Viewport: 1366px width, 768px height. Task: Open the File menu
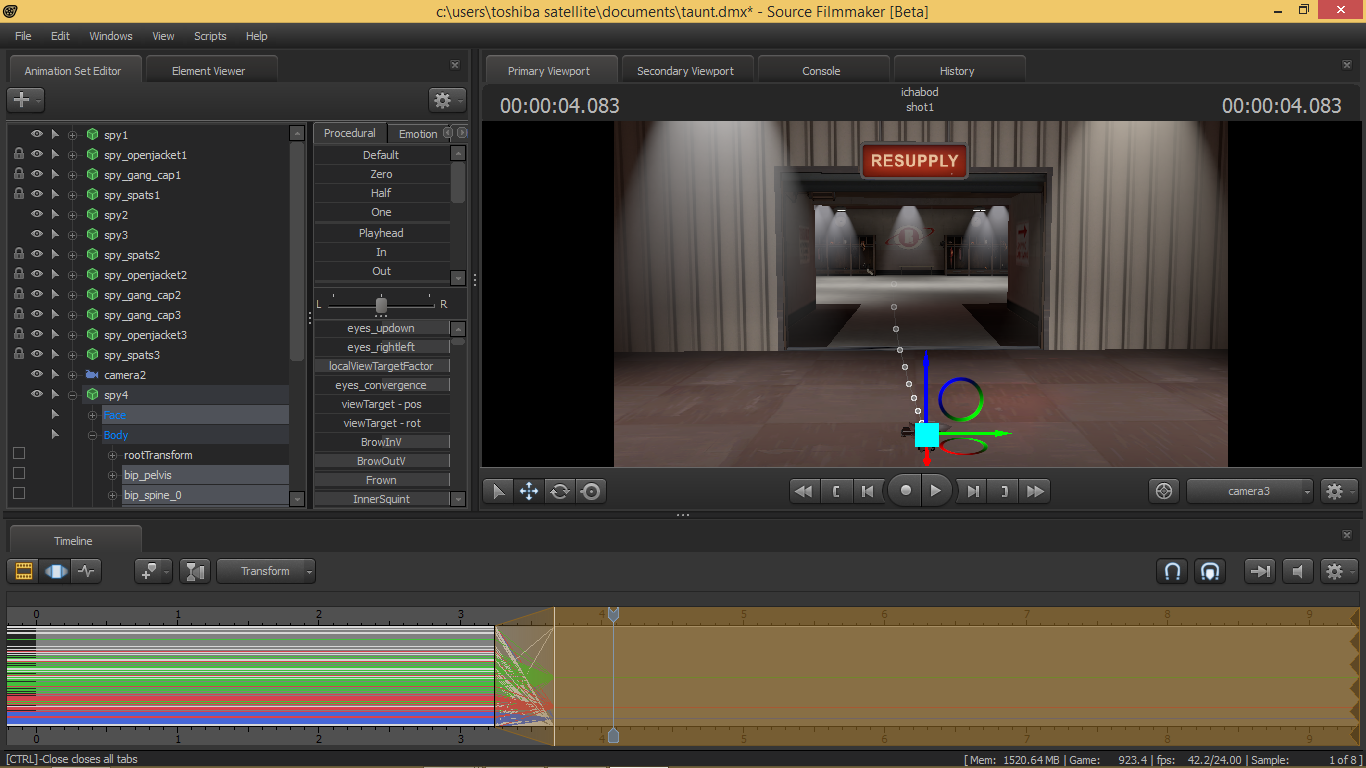click(x=23, y=36)
